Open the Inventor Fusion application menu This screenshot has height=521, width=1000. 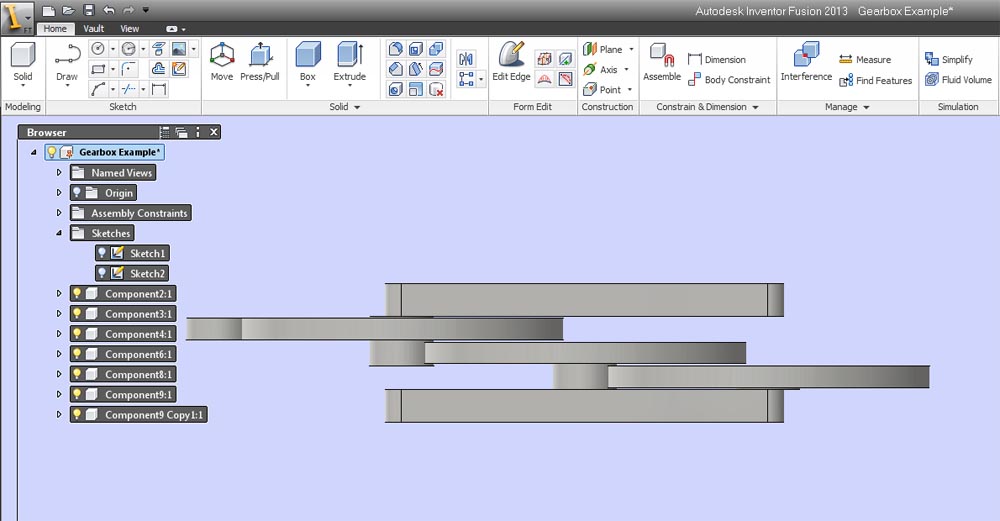pos(17,17)
